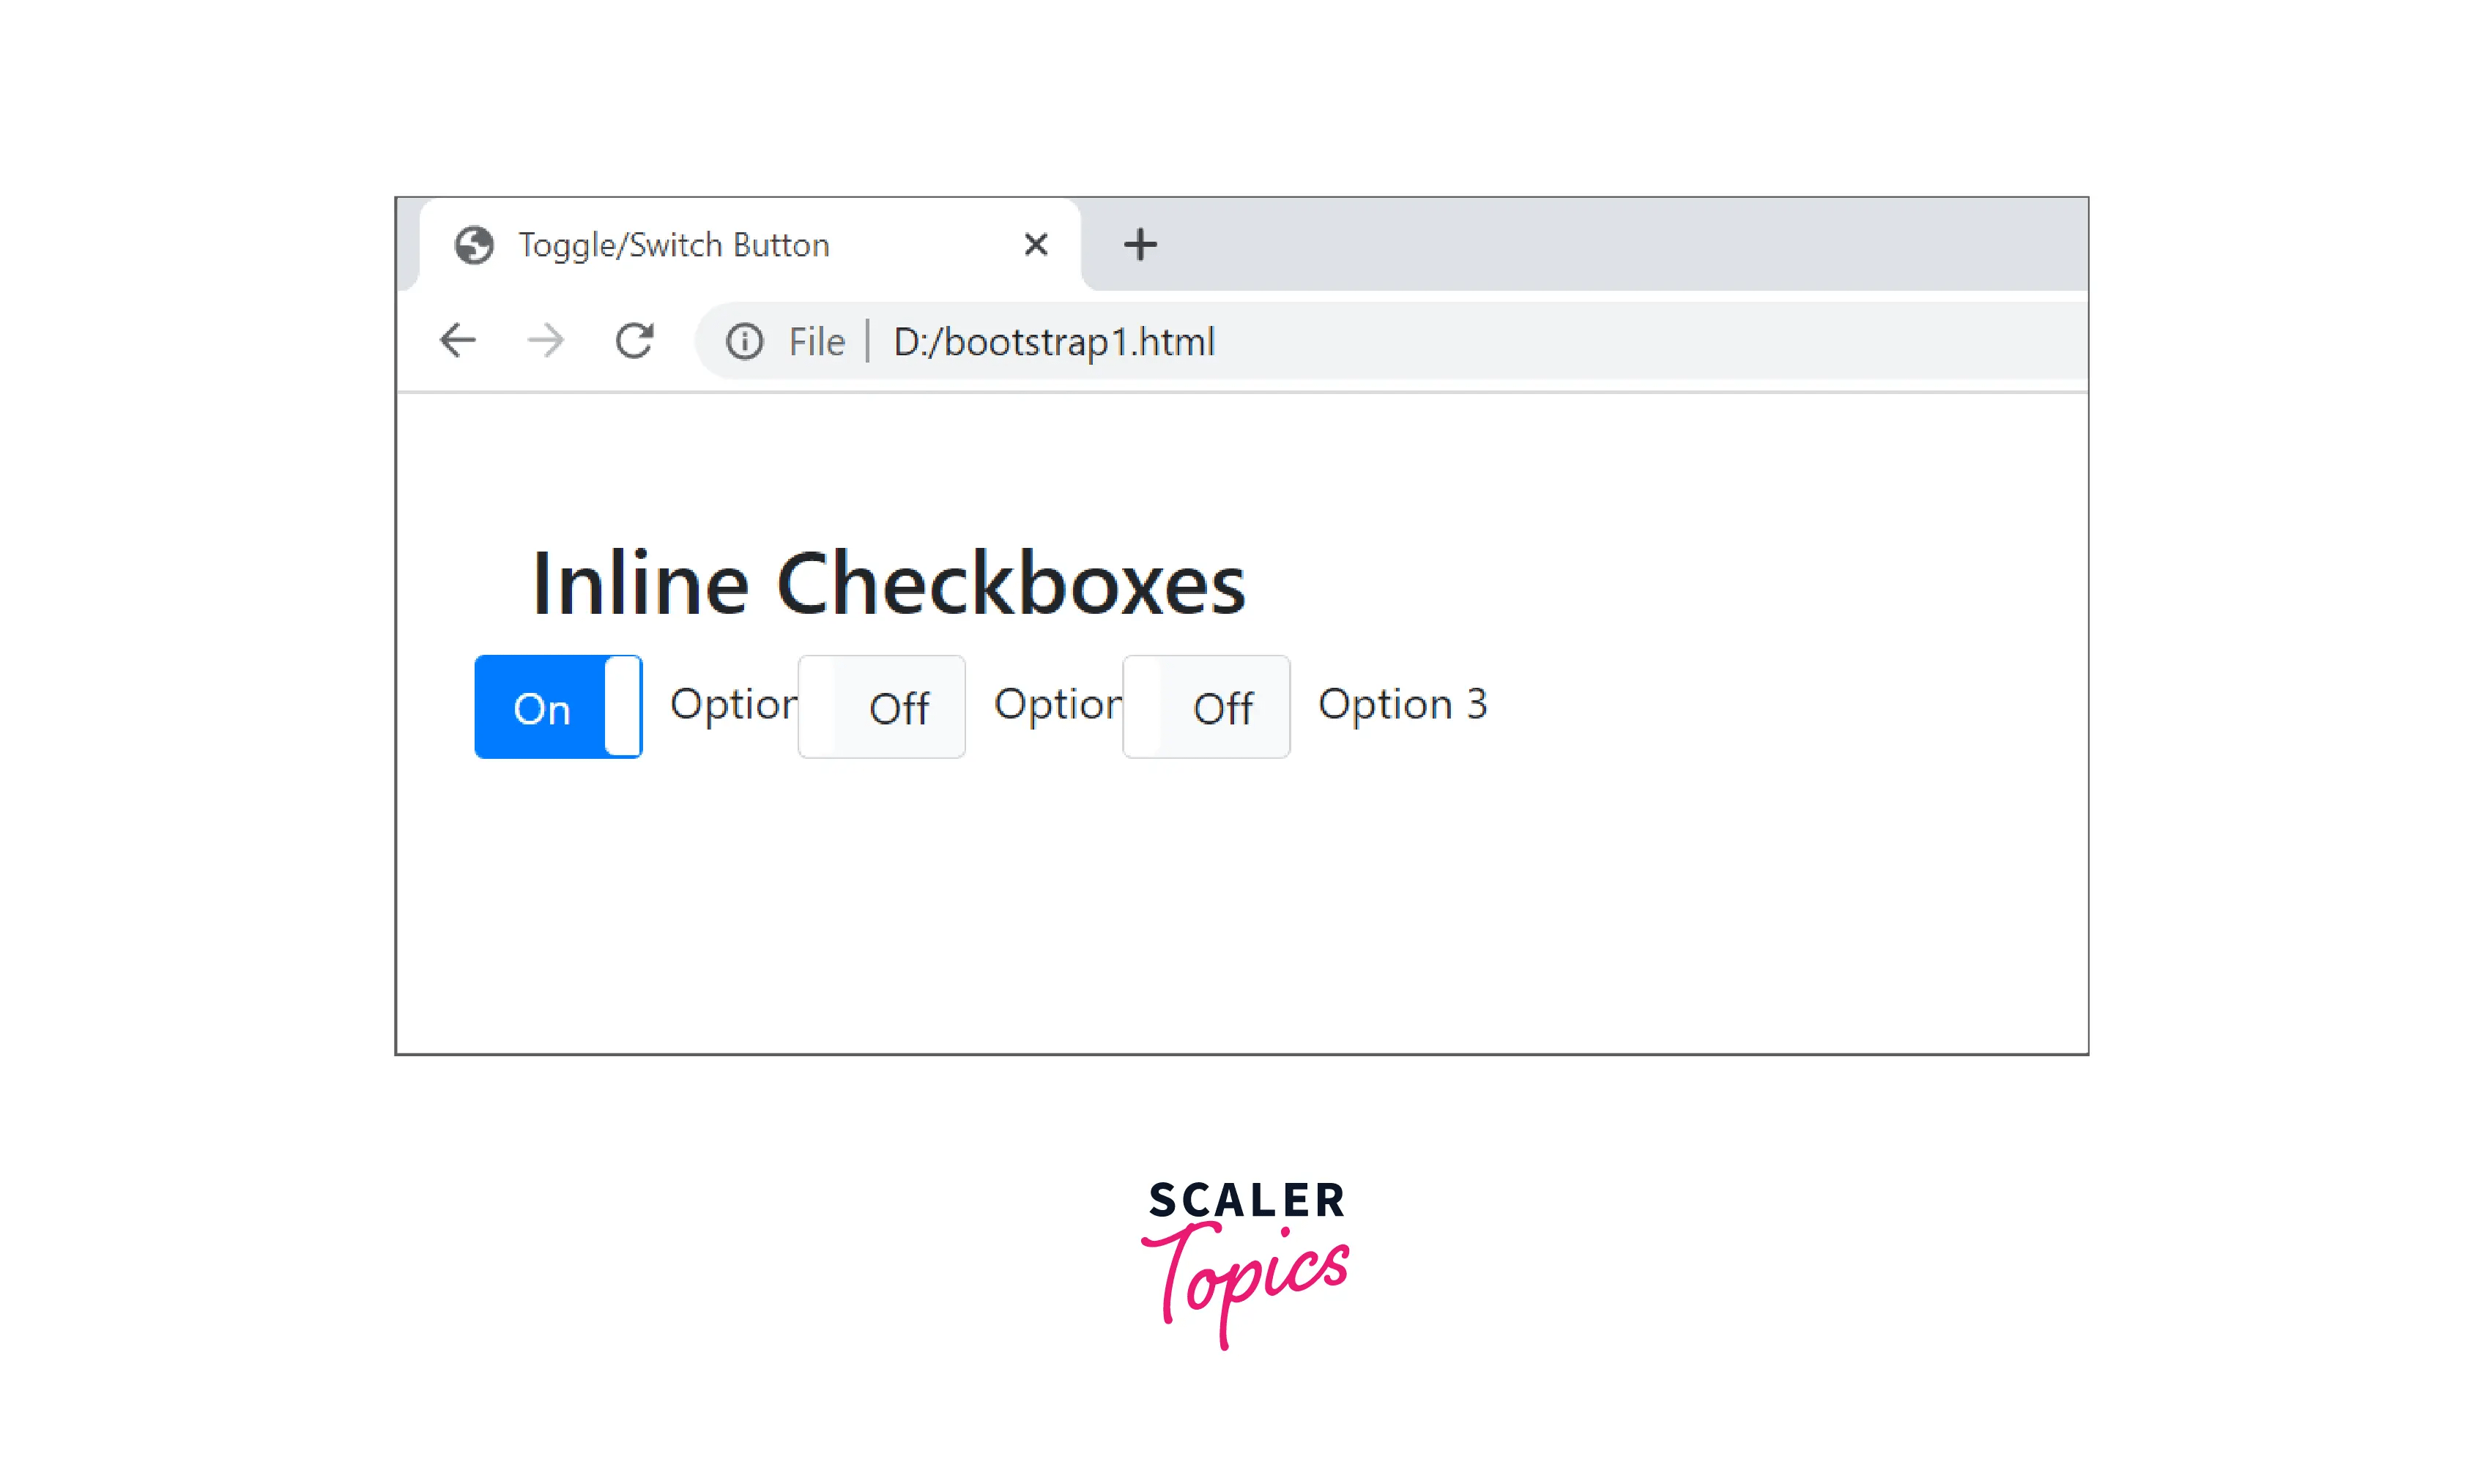This screenshot has height=1484, width=2491.
Task: Click the address bar showing D:/bootstrap1.html
Action: (x=1054, y=342)
